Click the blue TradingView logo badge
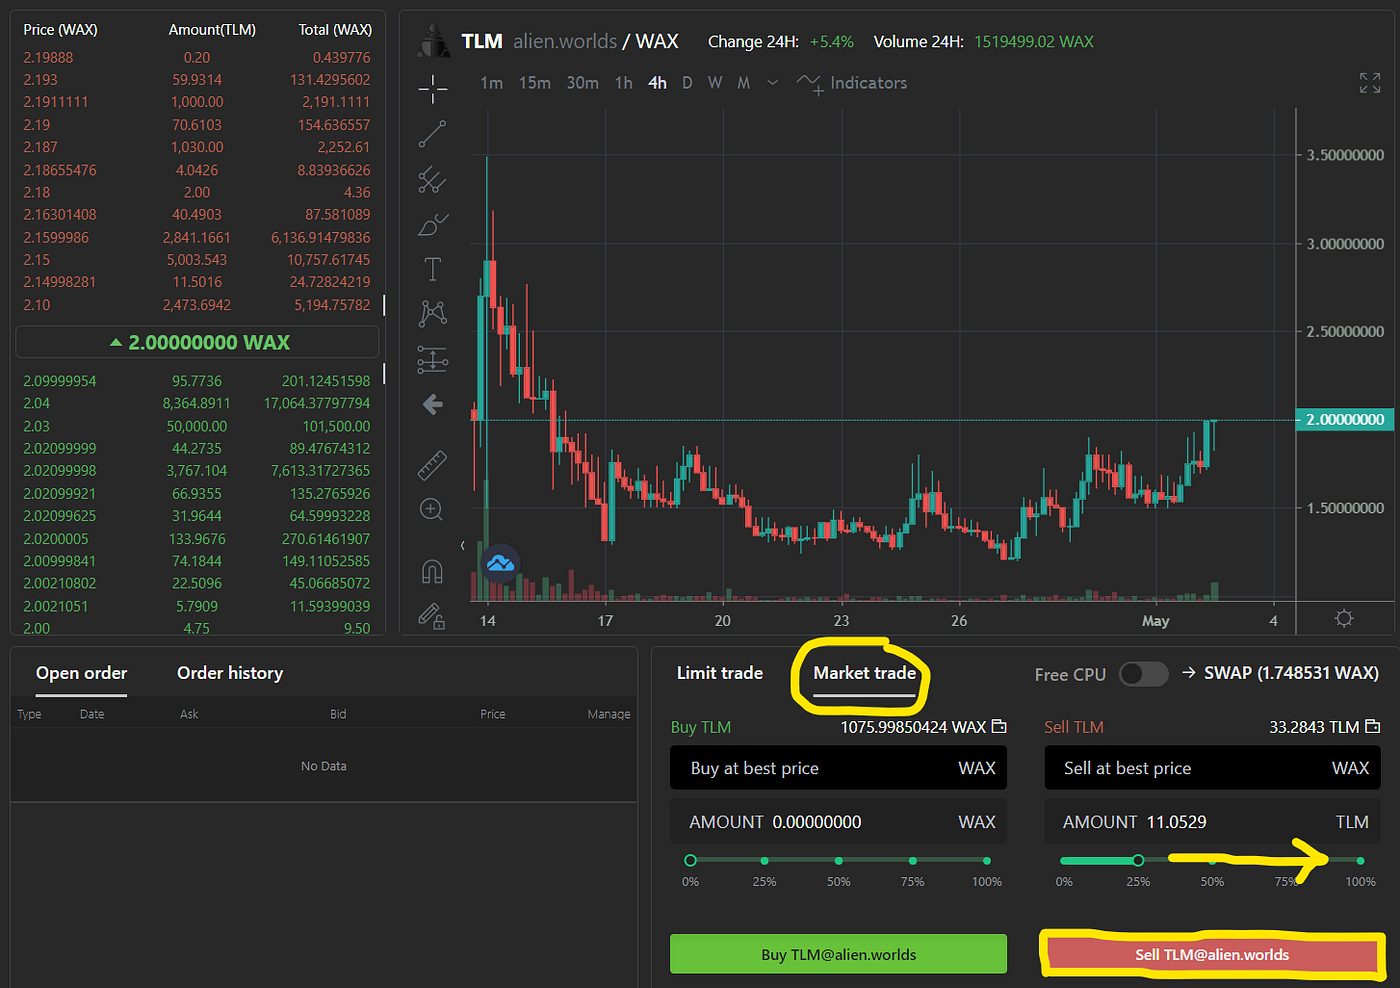The image size is (1400, 988). point(500,564)
